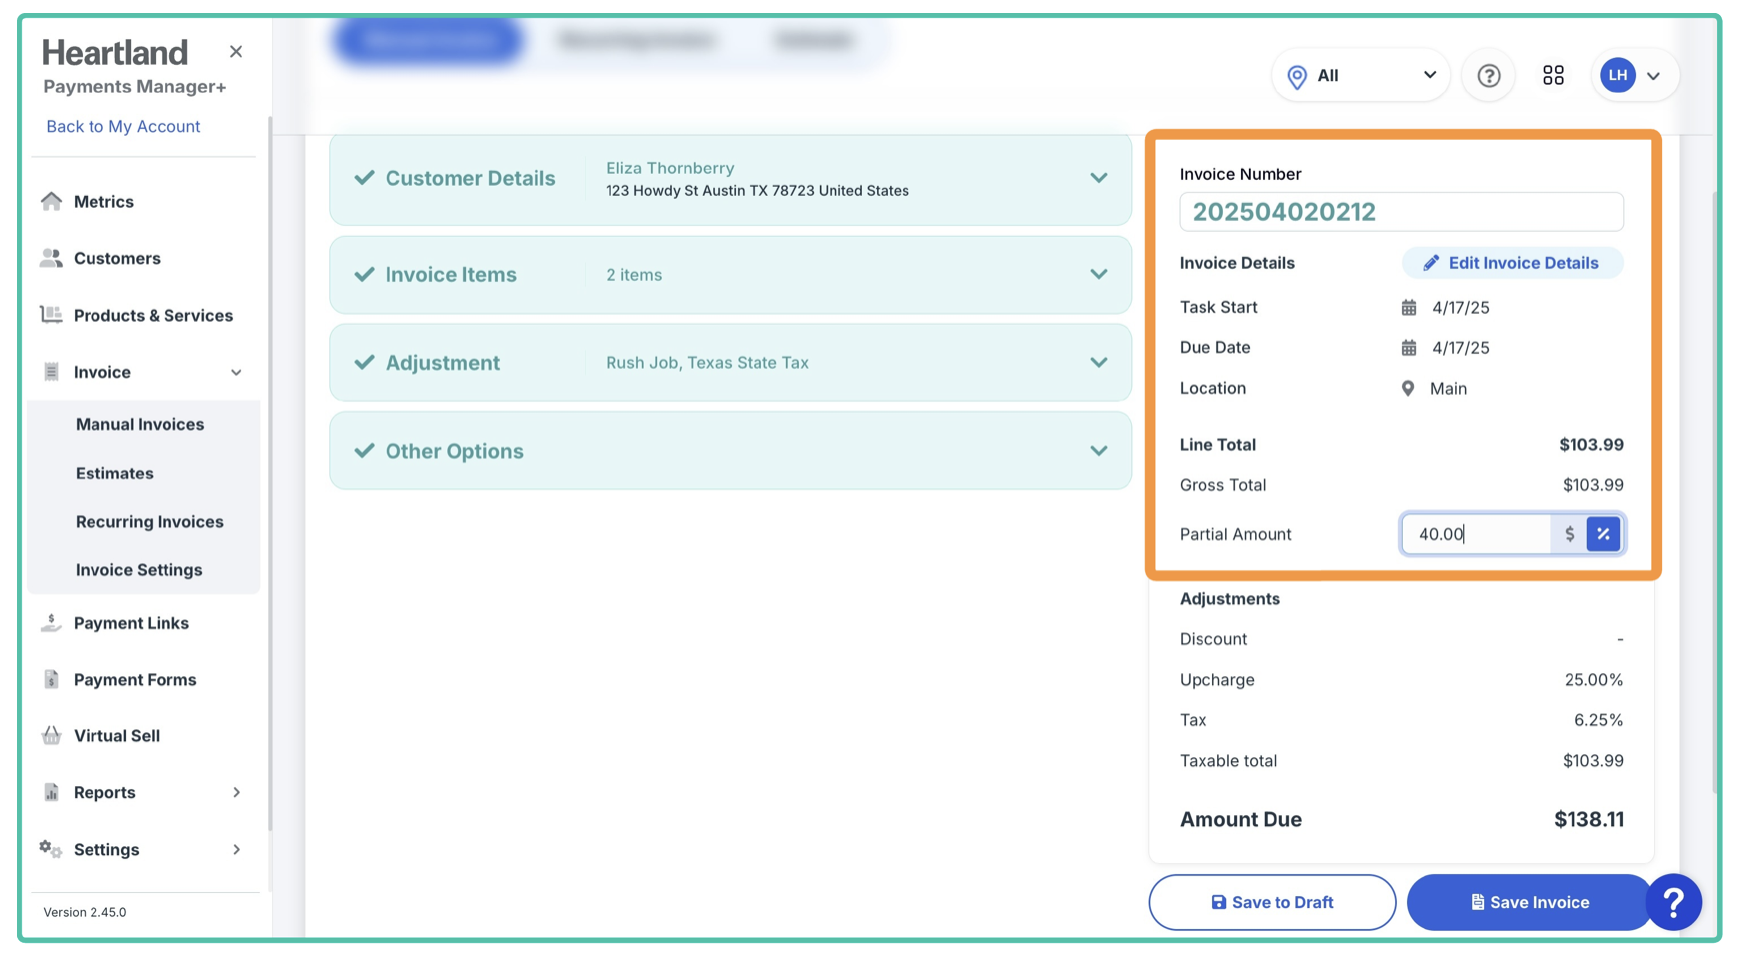The height and width of the screenshot is (958, 1744).
Task: Go to Recurring Invoices menu item
Action: [150, 522]
